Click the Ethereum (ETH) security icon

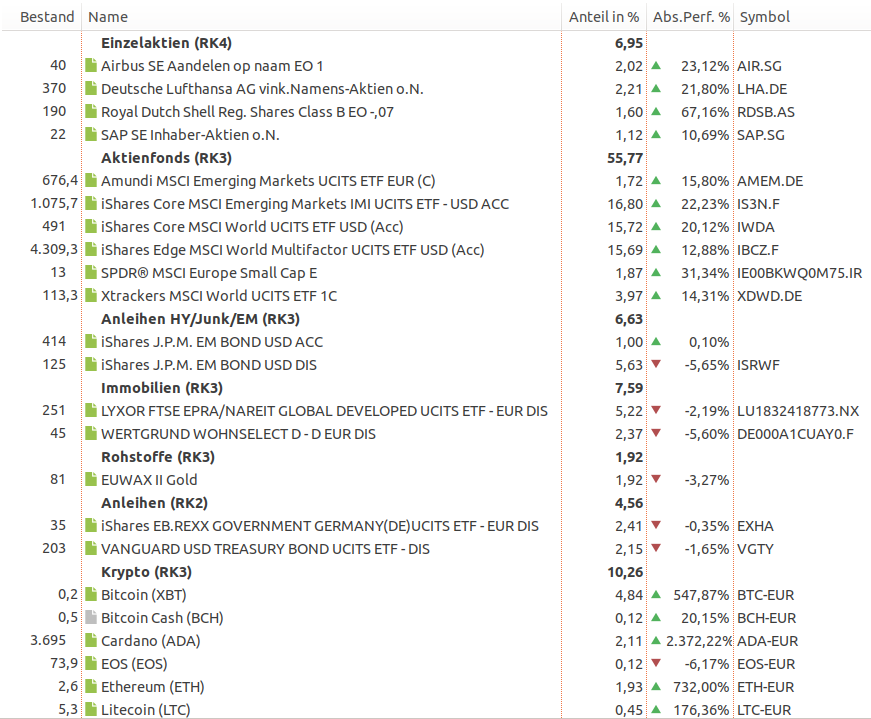(x=91, y=687)
